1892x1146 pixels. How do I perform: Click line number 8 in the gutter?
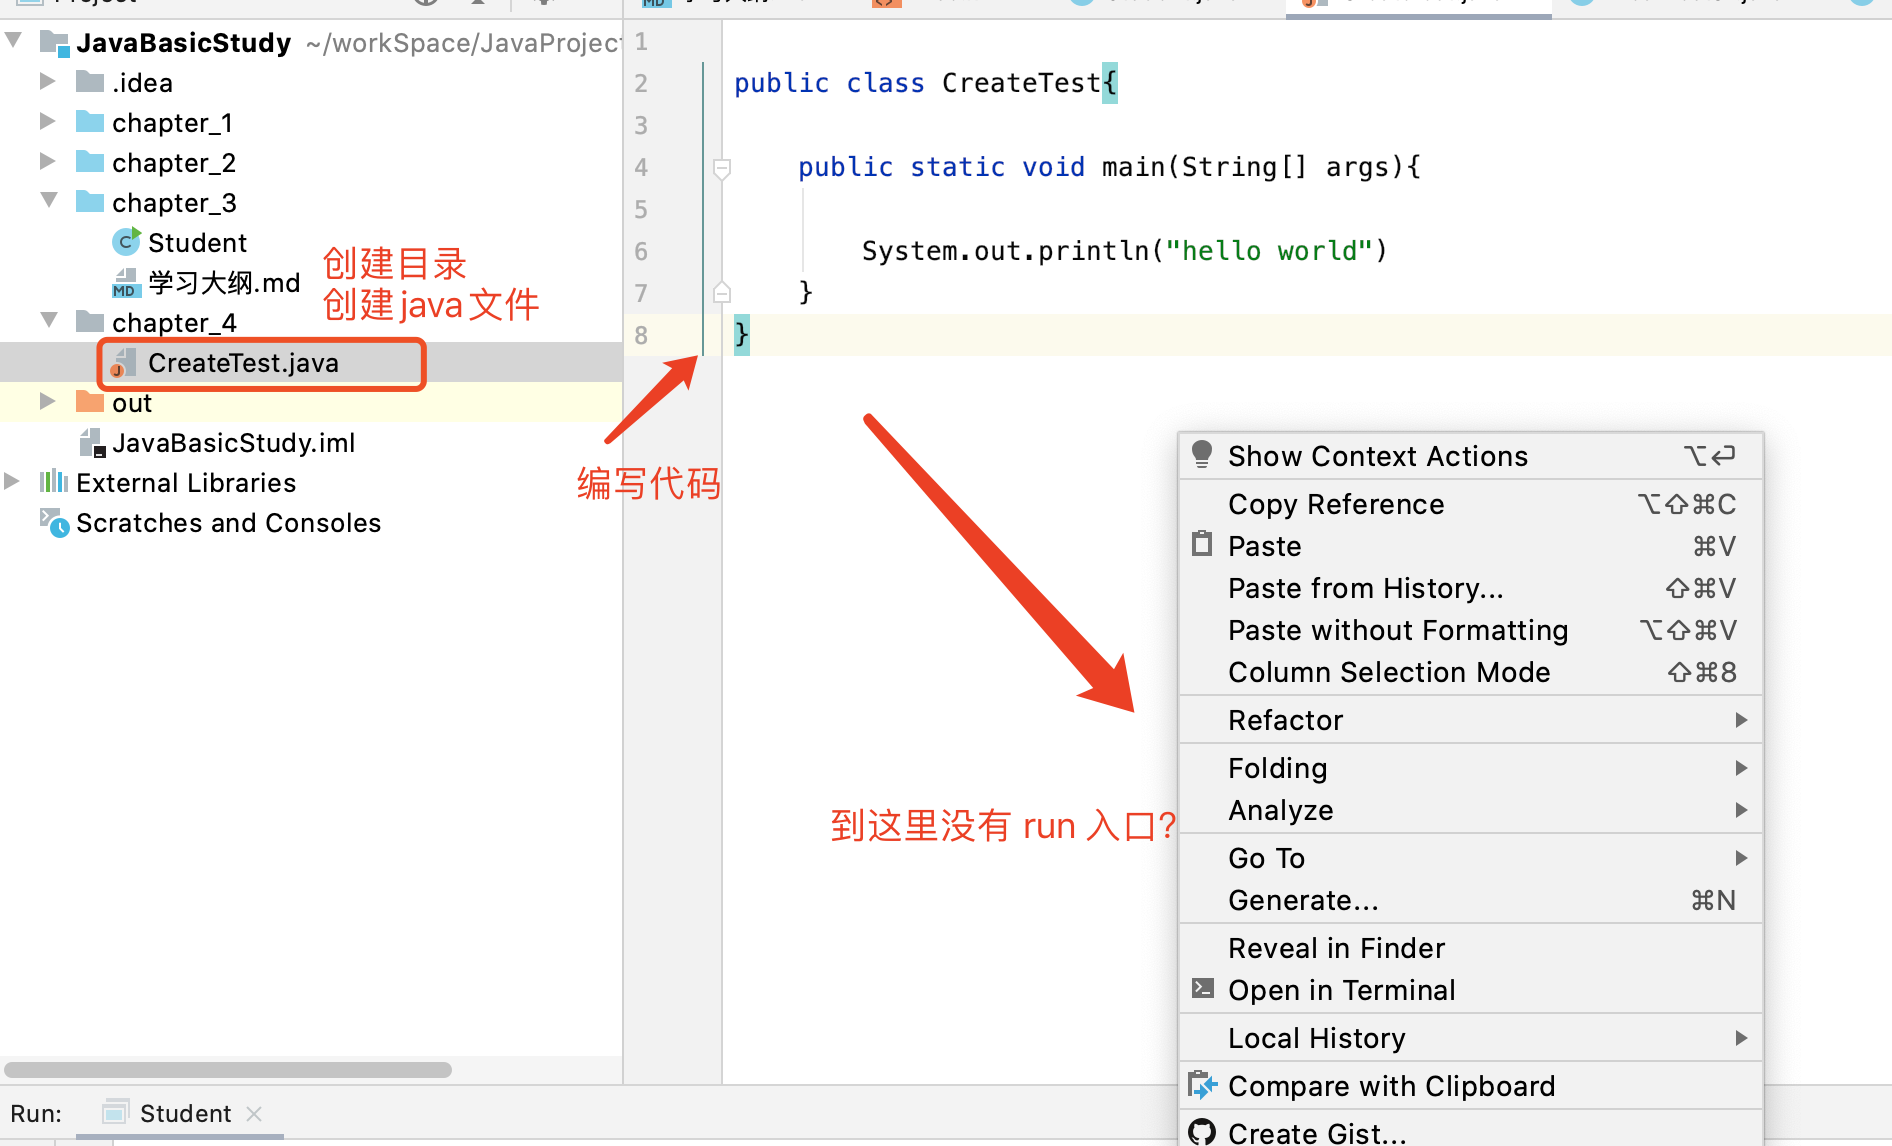tap(641, 335)
